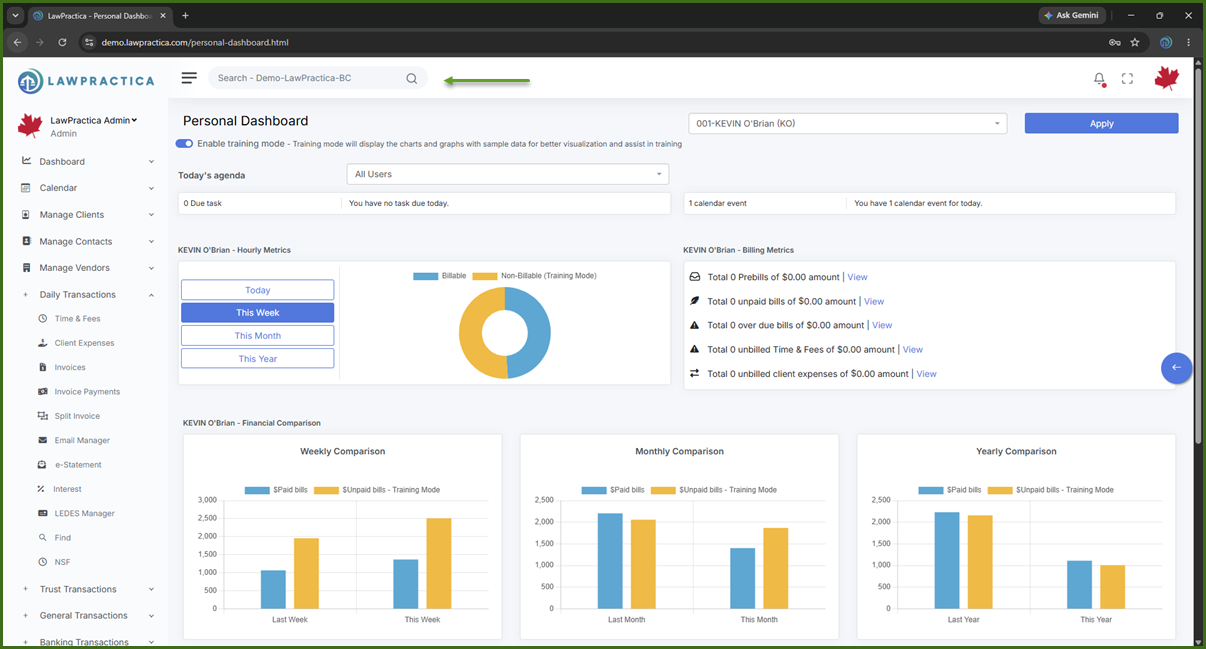Toggle fullscreen mode icon
The image size is (1206, 649).
[x=1127, y=79]
